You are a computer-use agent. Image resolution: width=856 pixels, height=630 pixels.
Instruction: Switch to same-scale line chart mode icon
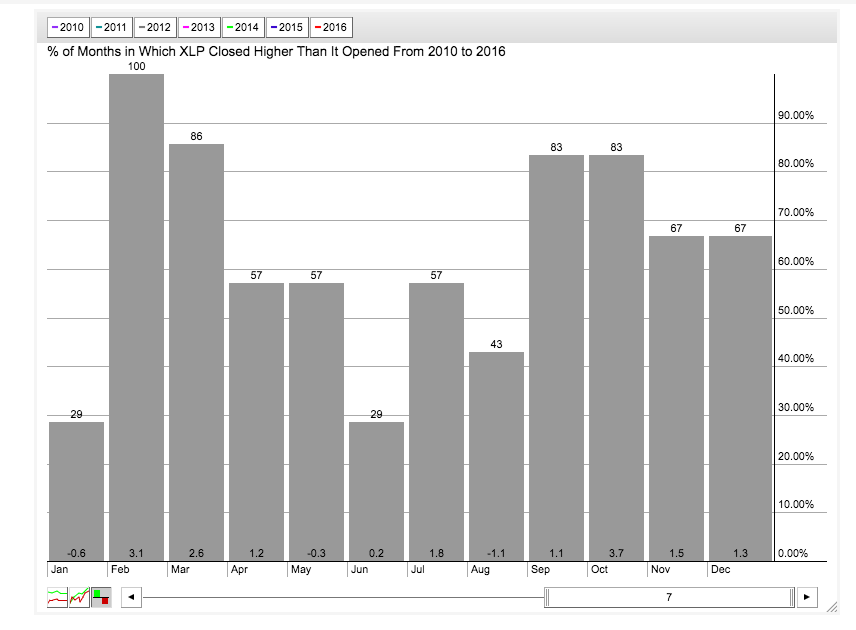[79, 597]
